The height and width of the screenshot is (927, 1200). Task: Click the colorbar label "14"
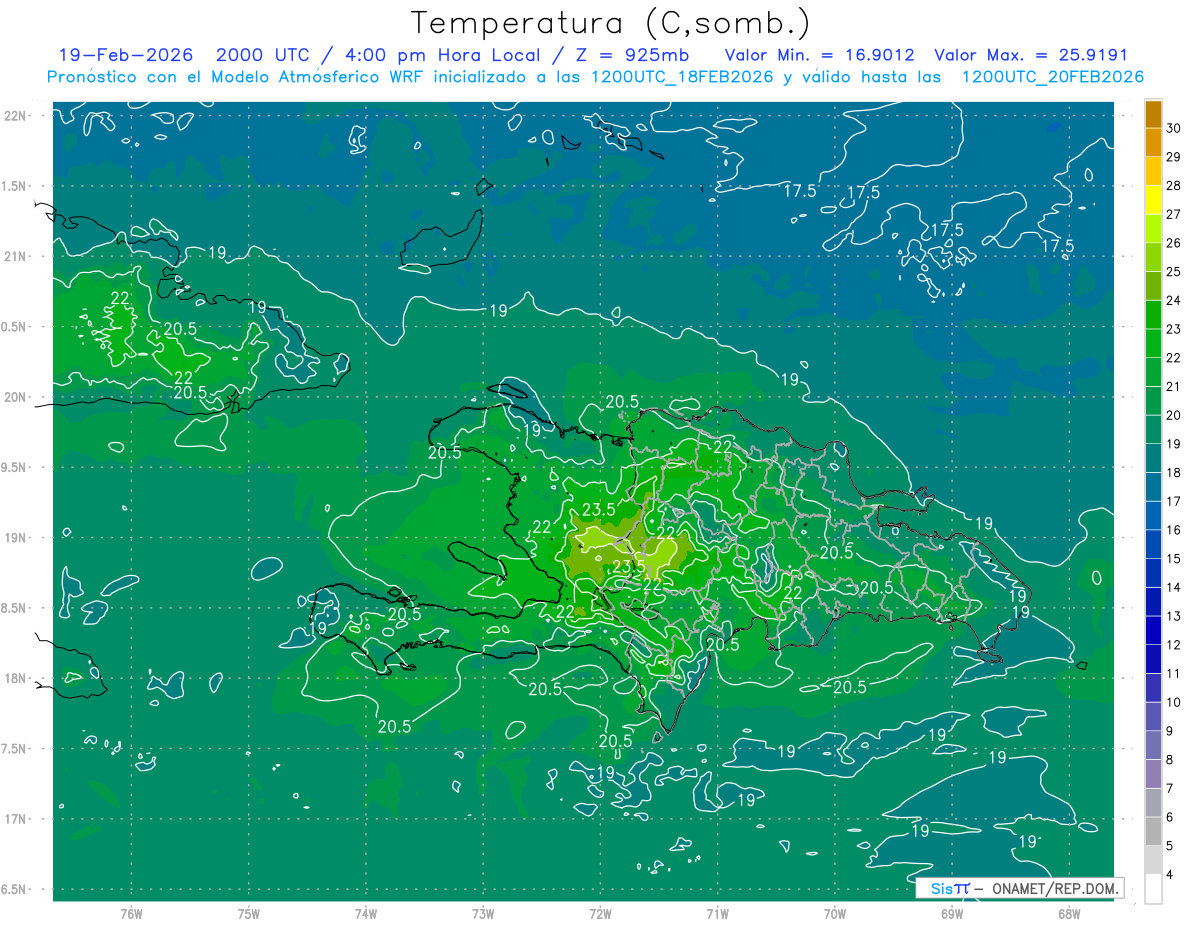tap(1174, 587)
